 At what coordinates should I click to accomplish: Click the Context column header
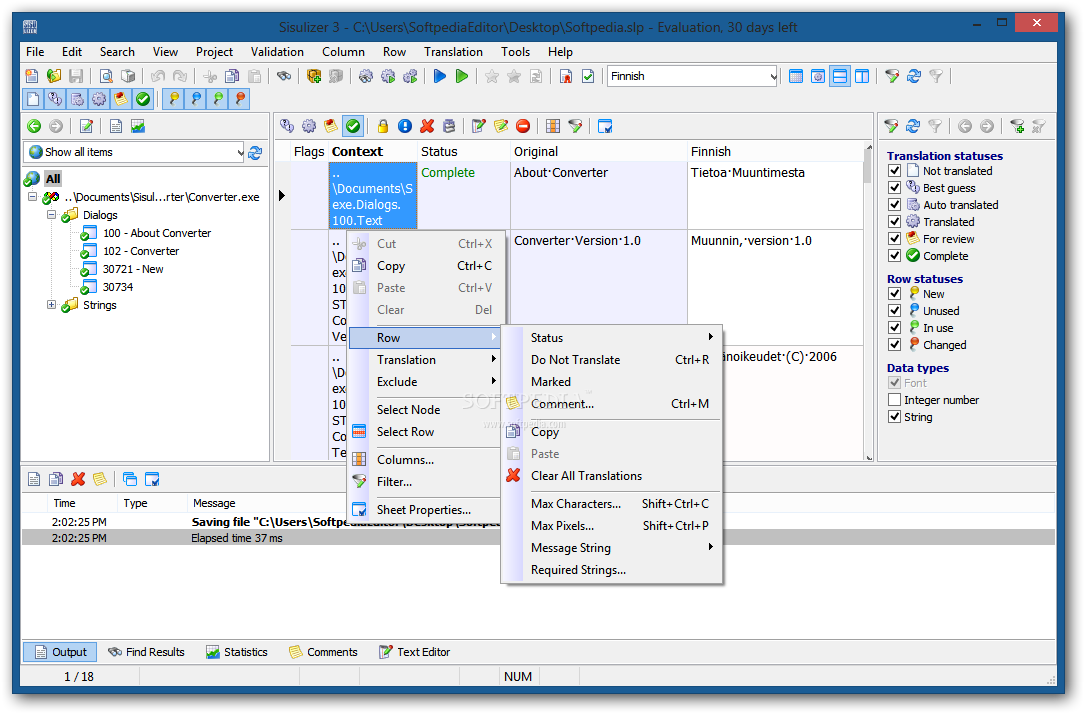point(372,152)
